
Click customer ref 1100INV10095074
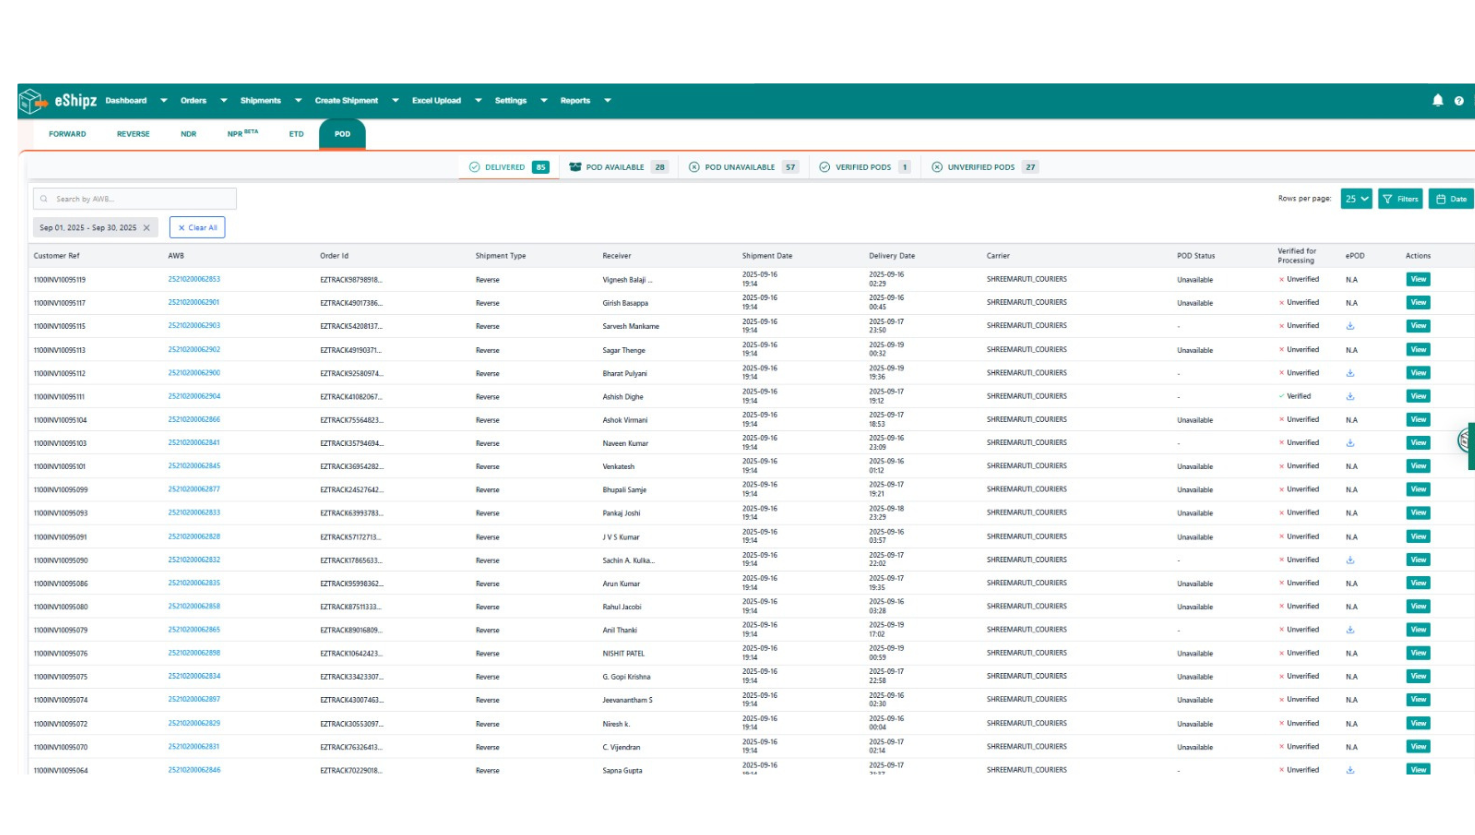(60, 700)
